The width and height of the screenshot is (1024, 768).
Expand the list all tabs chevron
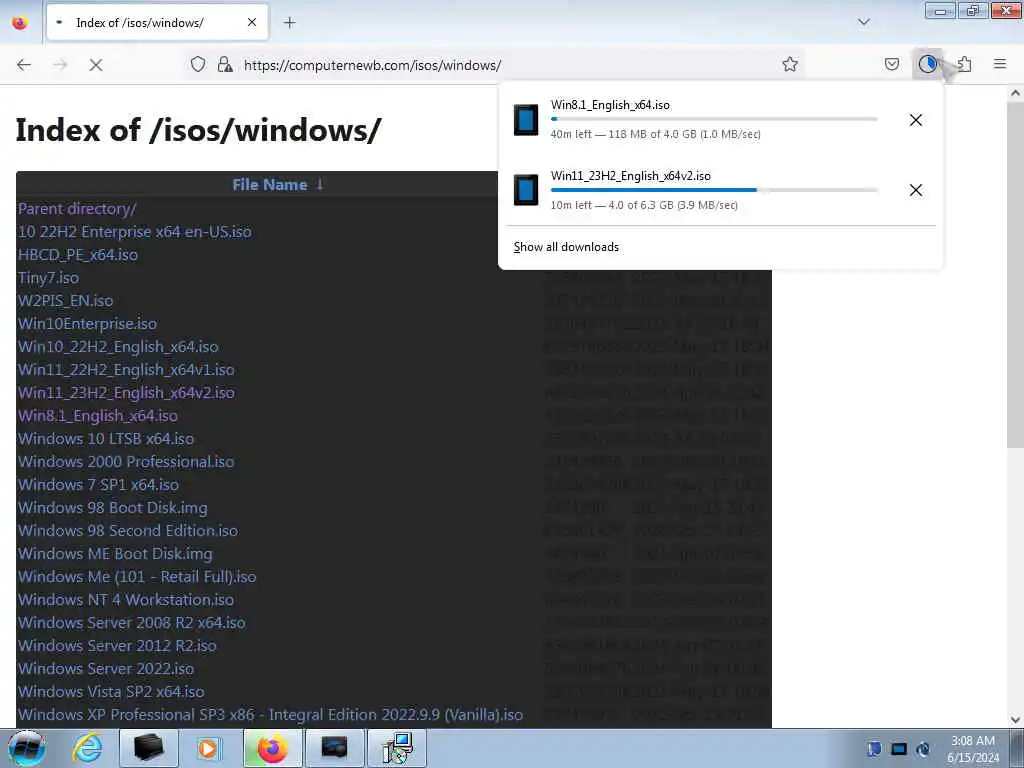click(x=864, y=22)
